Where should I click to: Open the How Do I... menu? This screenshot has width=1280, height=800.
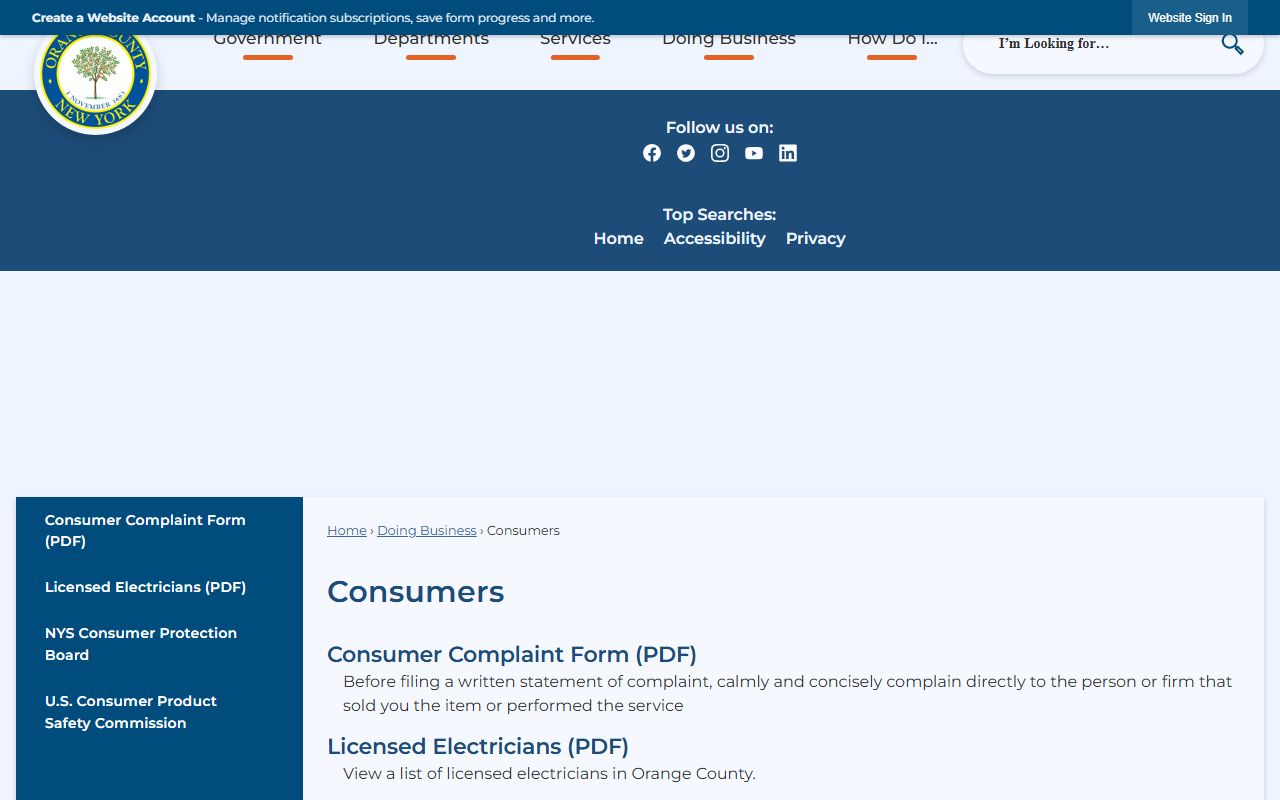(x=892, y=42)
